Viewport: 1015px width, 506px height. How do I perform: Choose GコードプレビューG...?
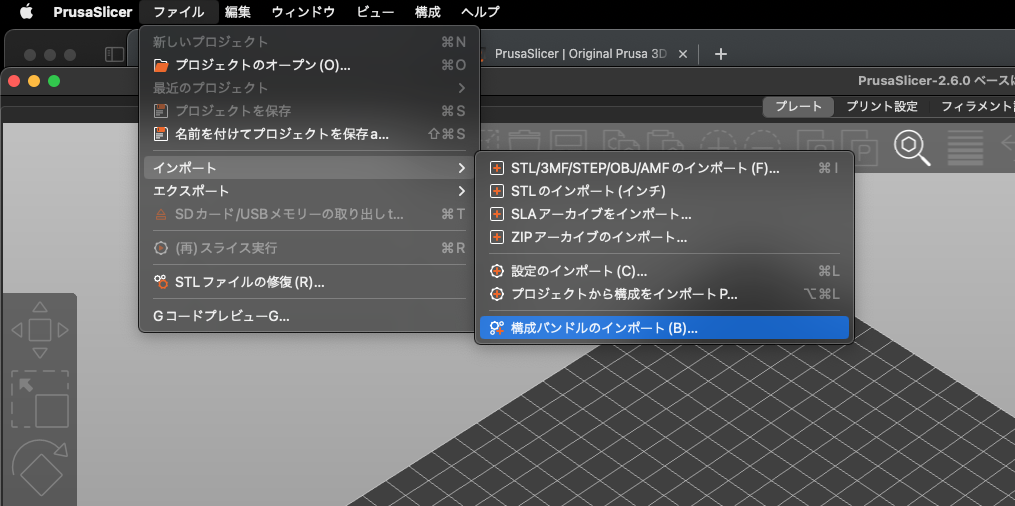pos(309,316)
